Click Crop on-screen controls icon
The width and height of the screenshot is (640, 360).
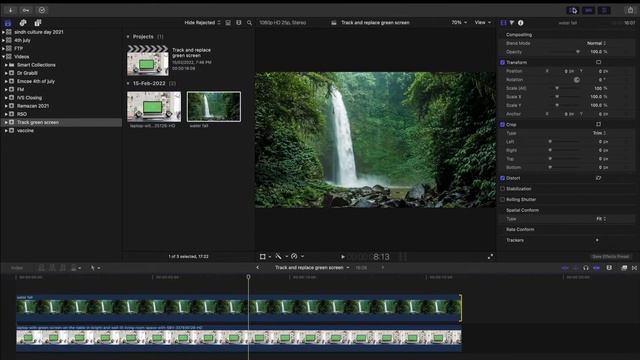click(598, 124)
